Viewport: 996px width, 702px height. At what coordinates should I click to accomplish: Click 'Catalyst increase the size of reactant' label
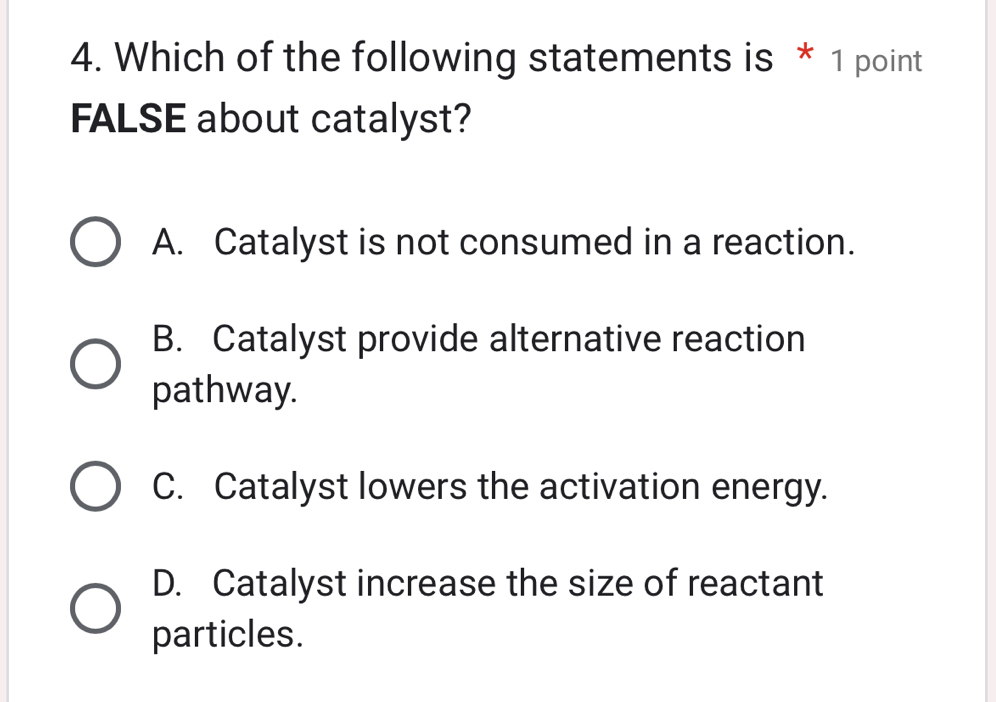click(518, 583)
